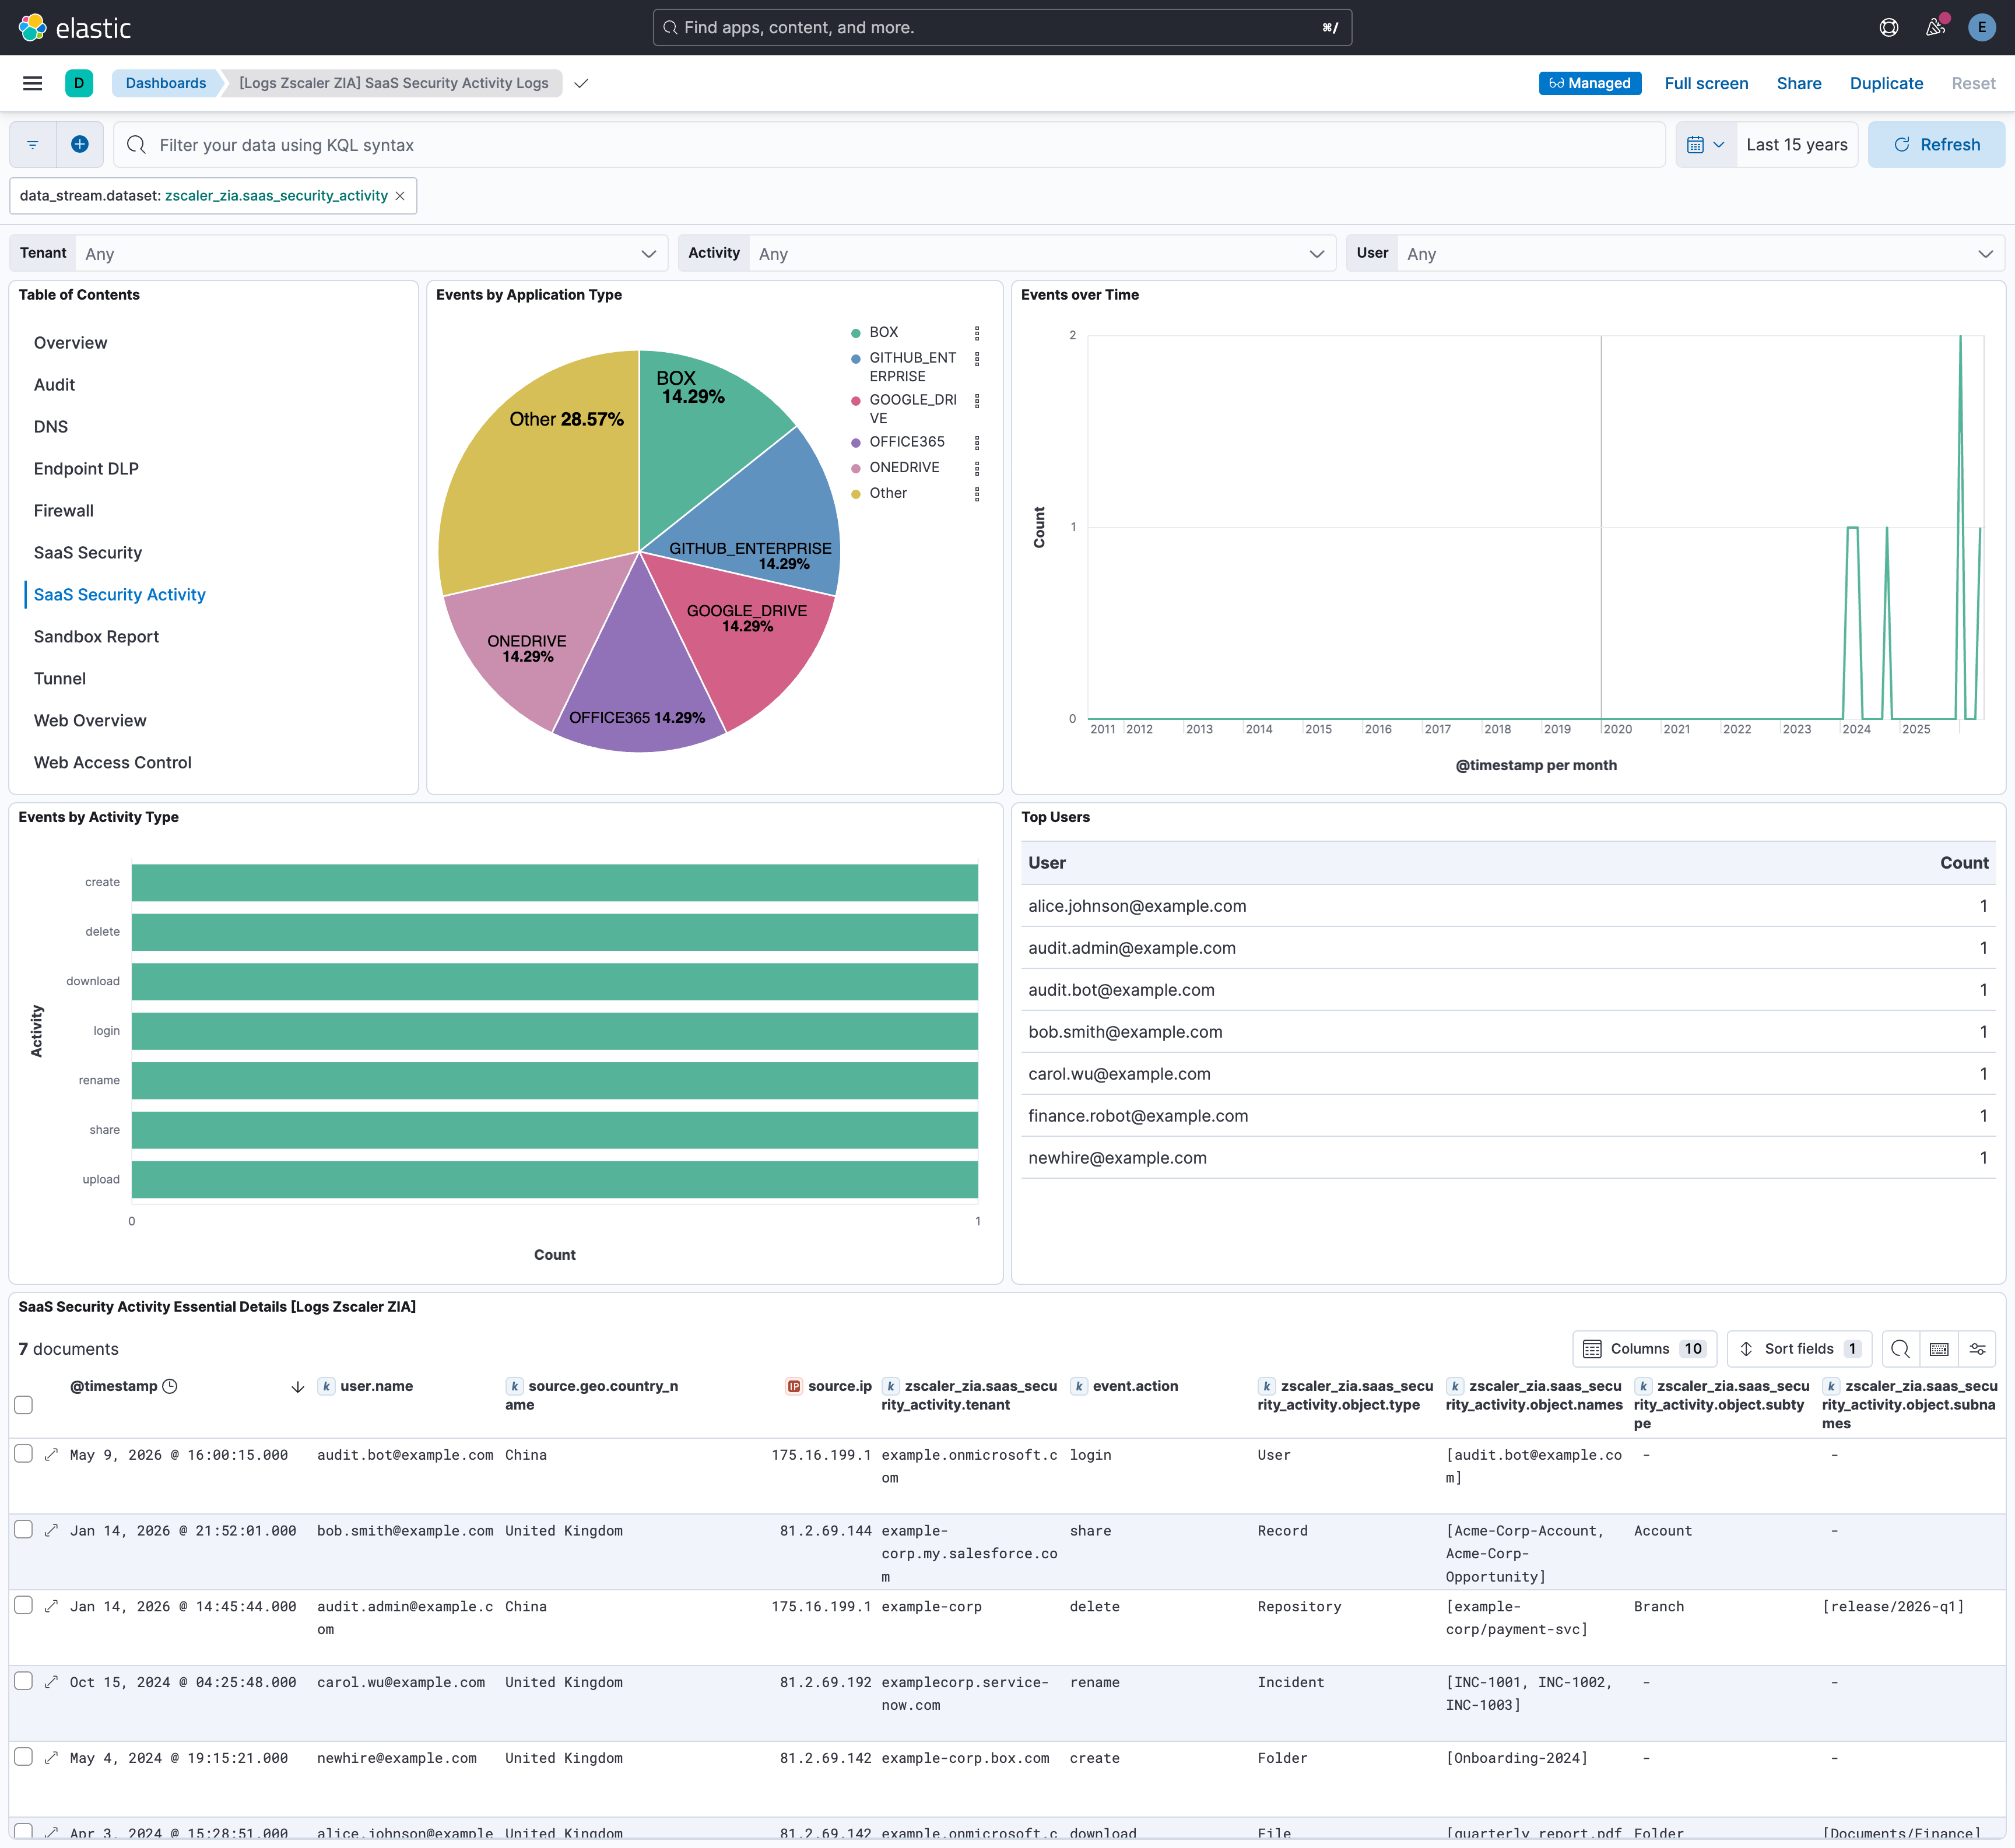Click the Managed badge button

click(x=1589, y=83)
